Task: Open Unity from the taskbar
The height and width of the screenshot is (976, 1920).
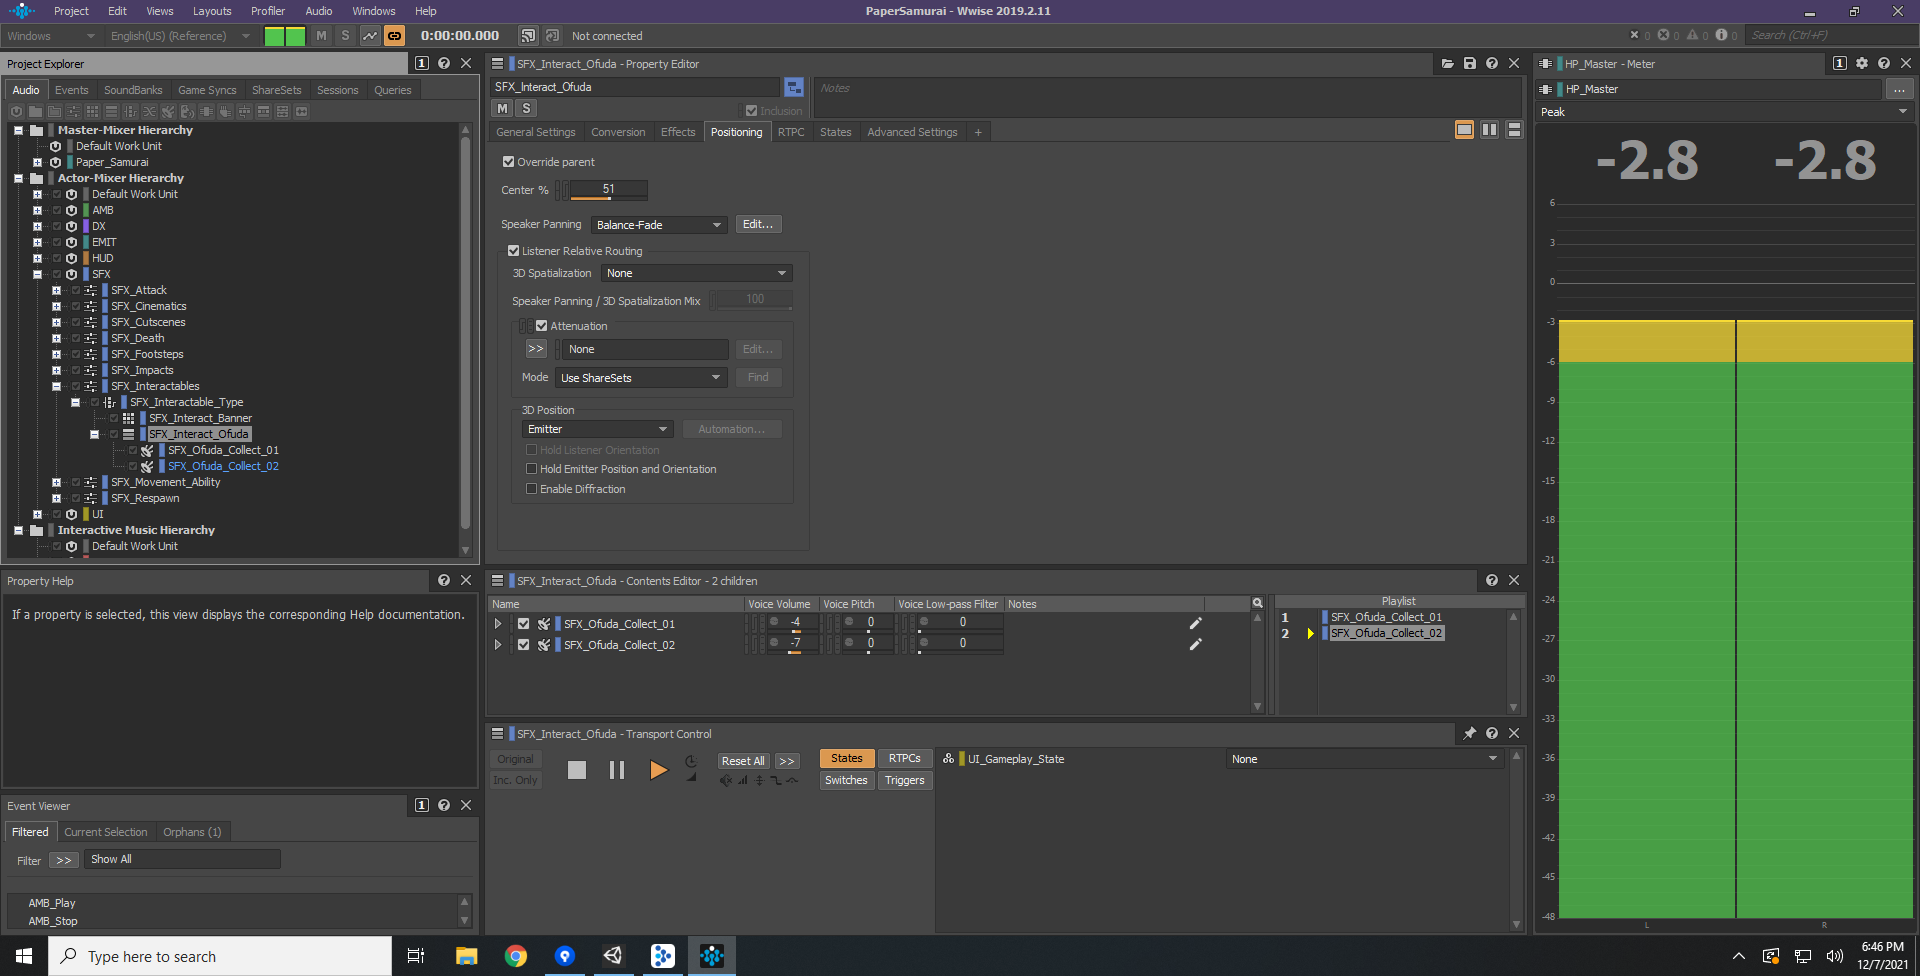Action: pos(613,956)
